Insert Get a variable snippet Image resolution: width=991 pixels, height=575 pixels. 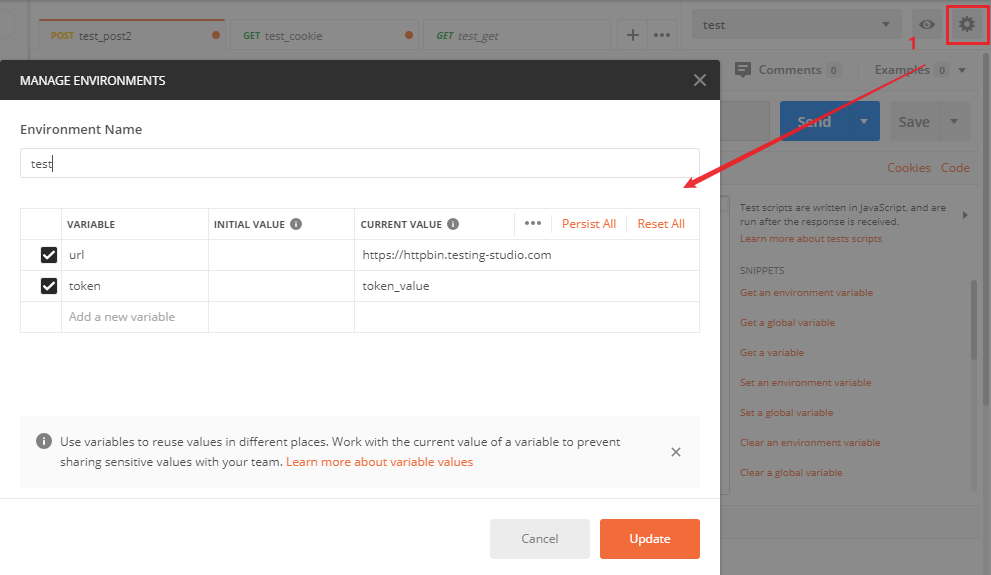click(772, 353)
